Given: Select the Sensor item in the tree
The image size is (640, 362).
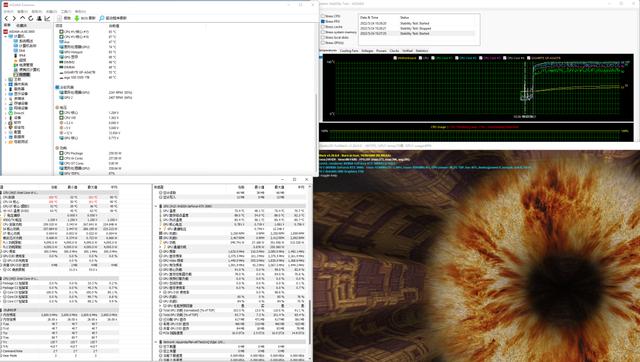Looking at the screenshot, I should [22, 75].
